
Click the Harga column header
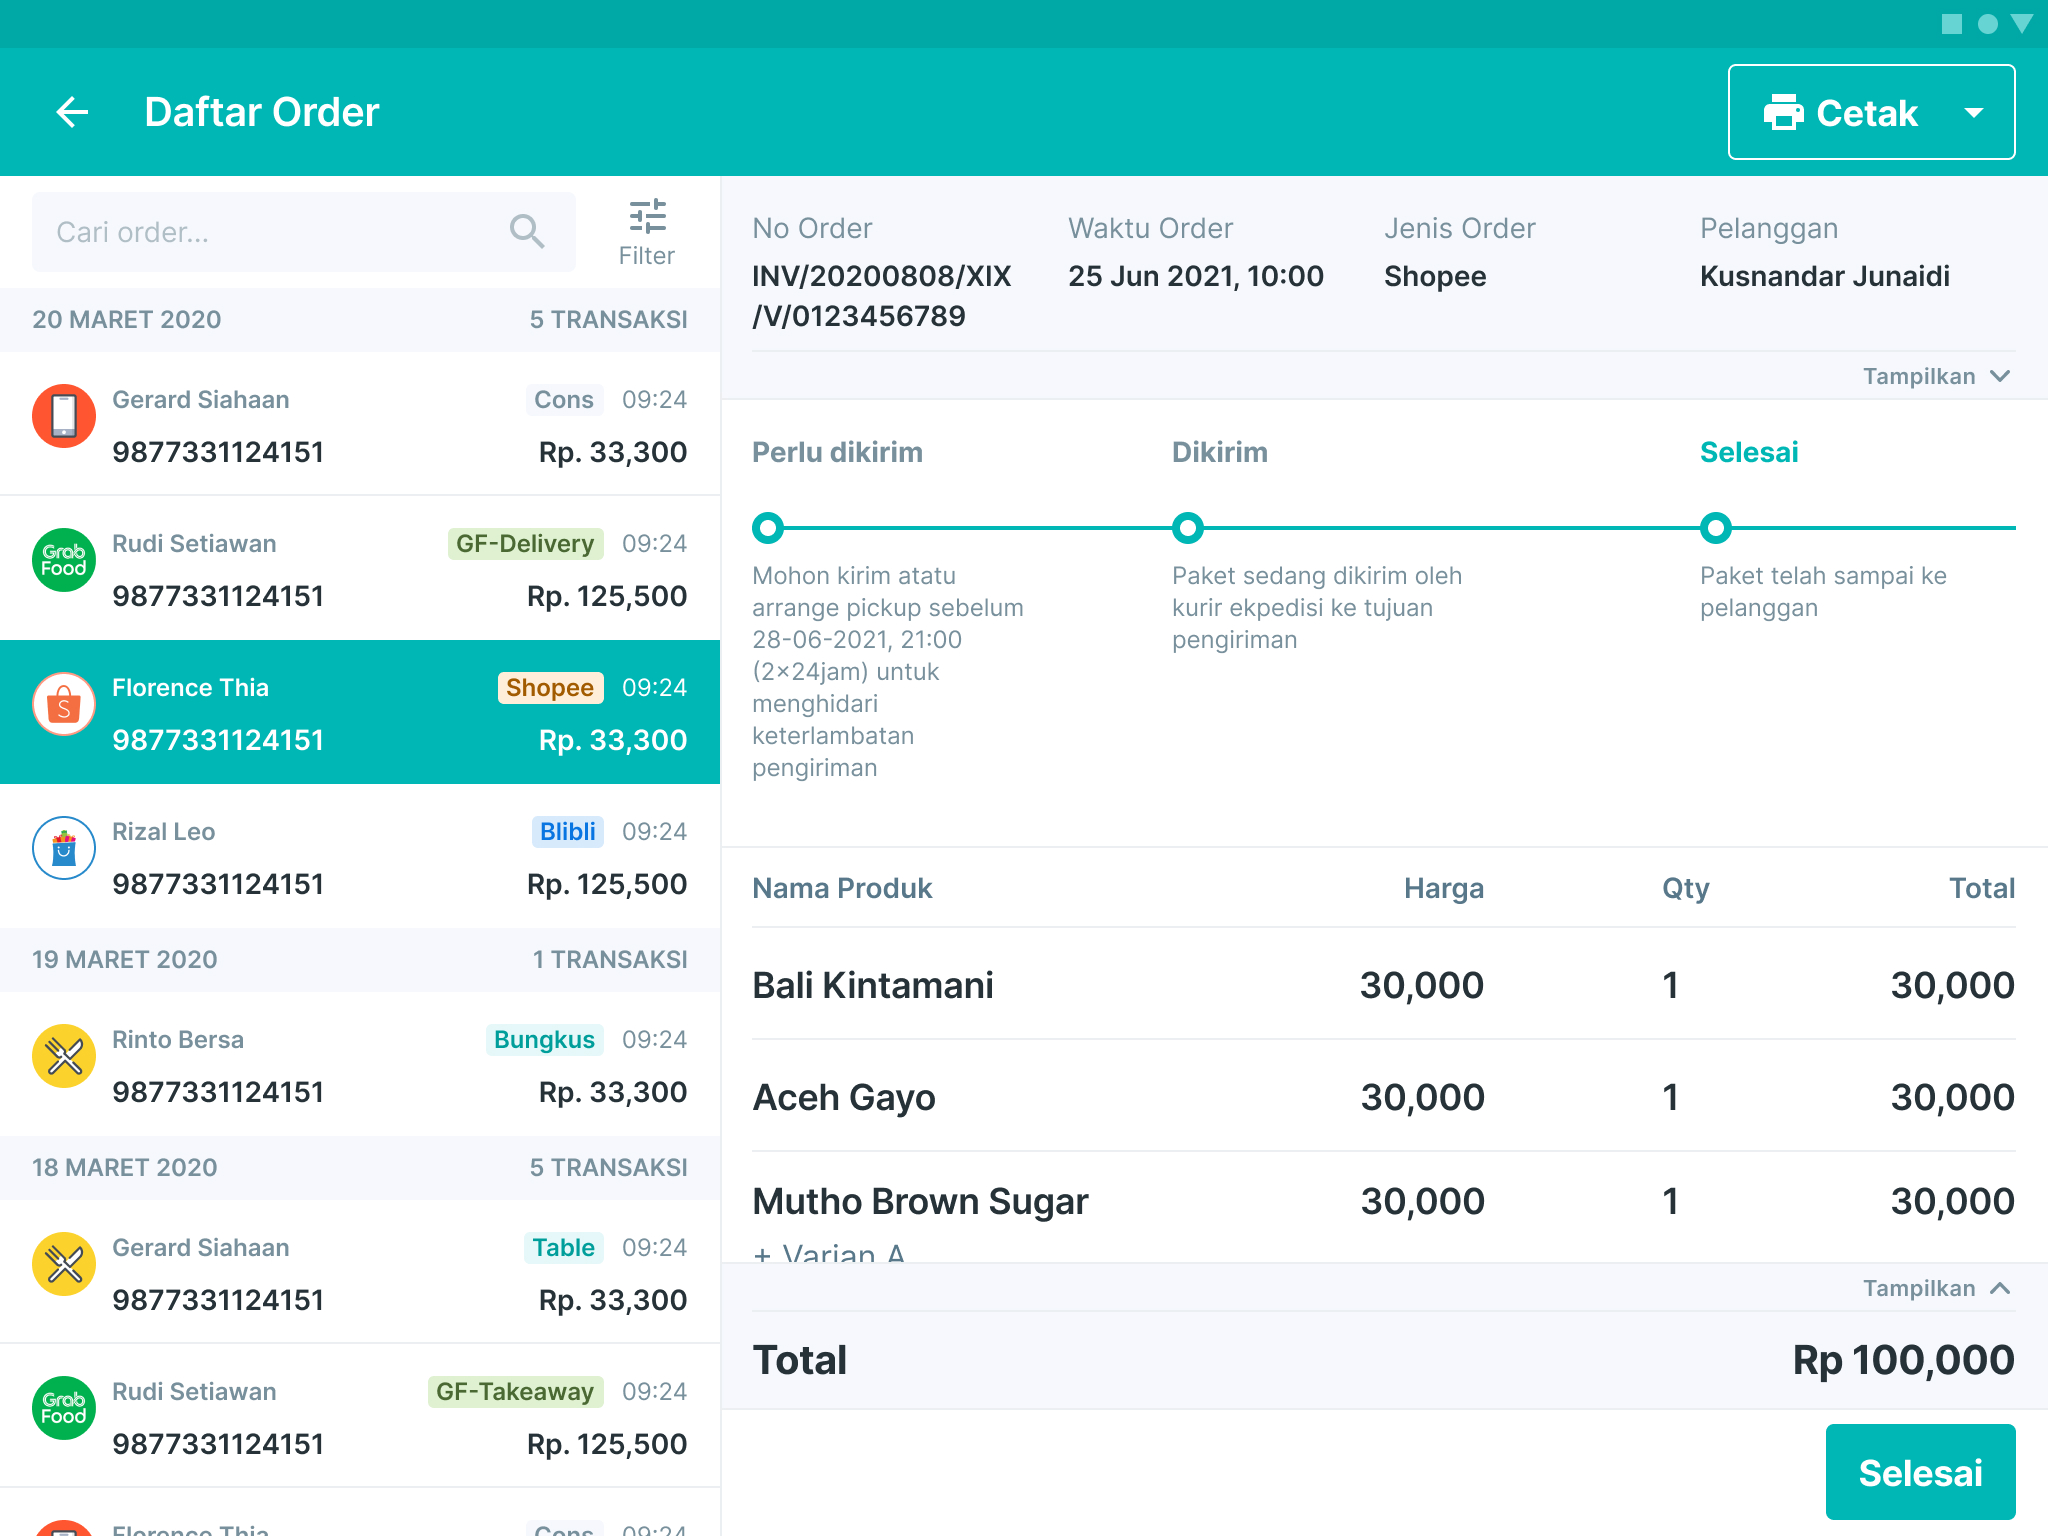1443,888
